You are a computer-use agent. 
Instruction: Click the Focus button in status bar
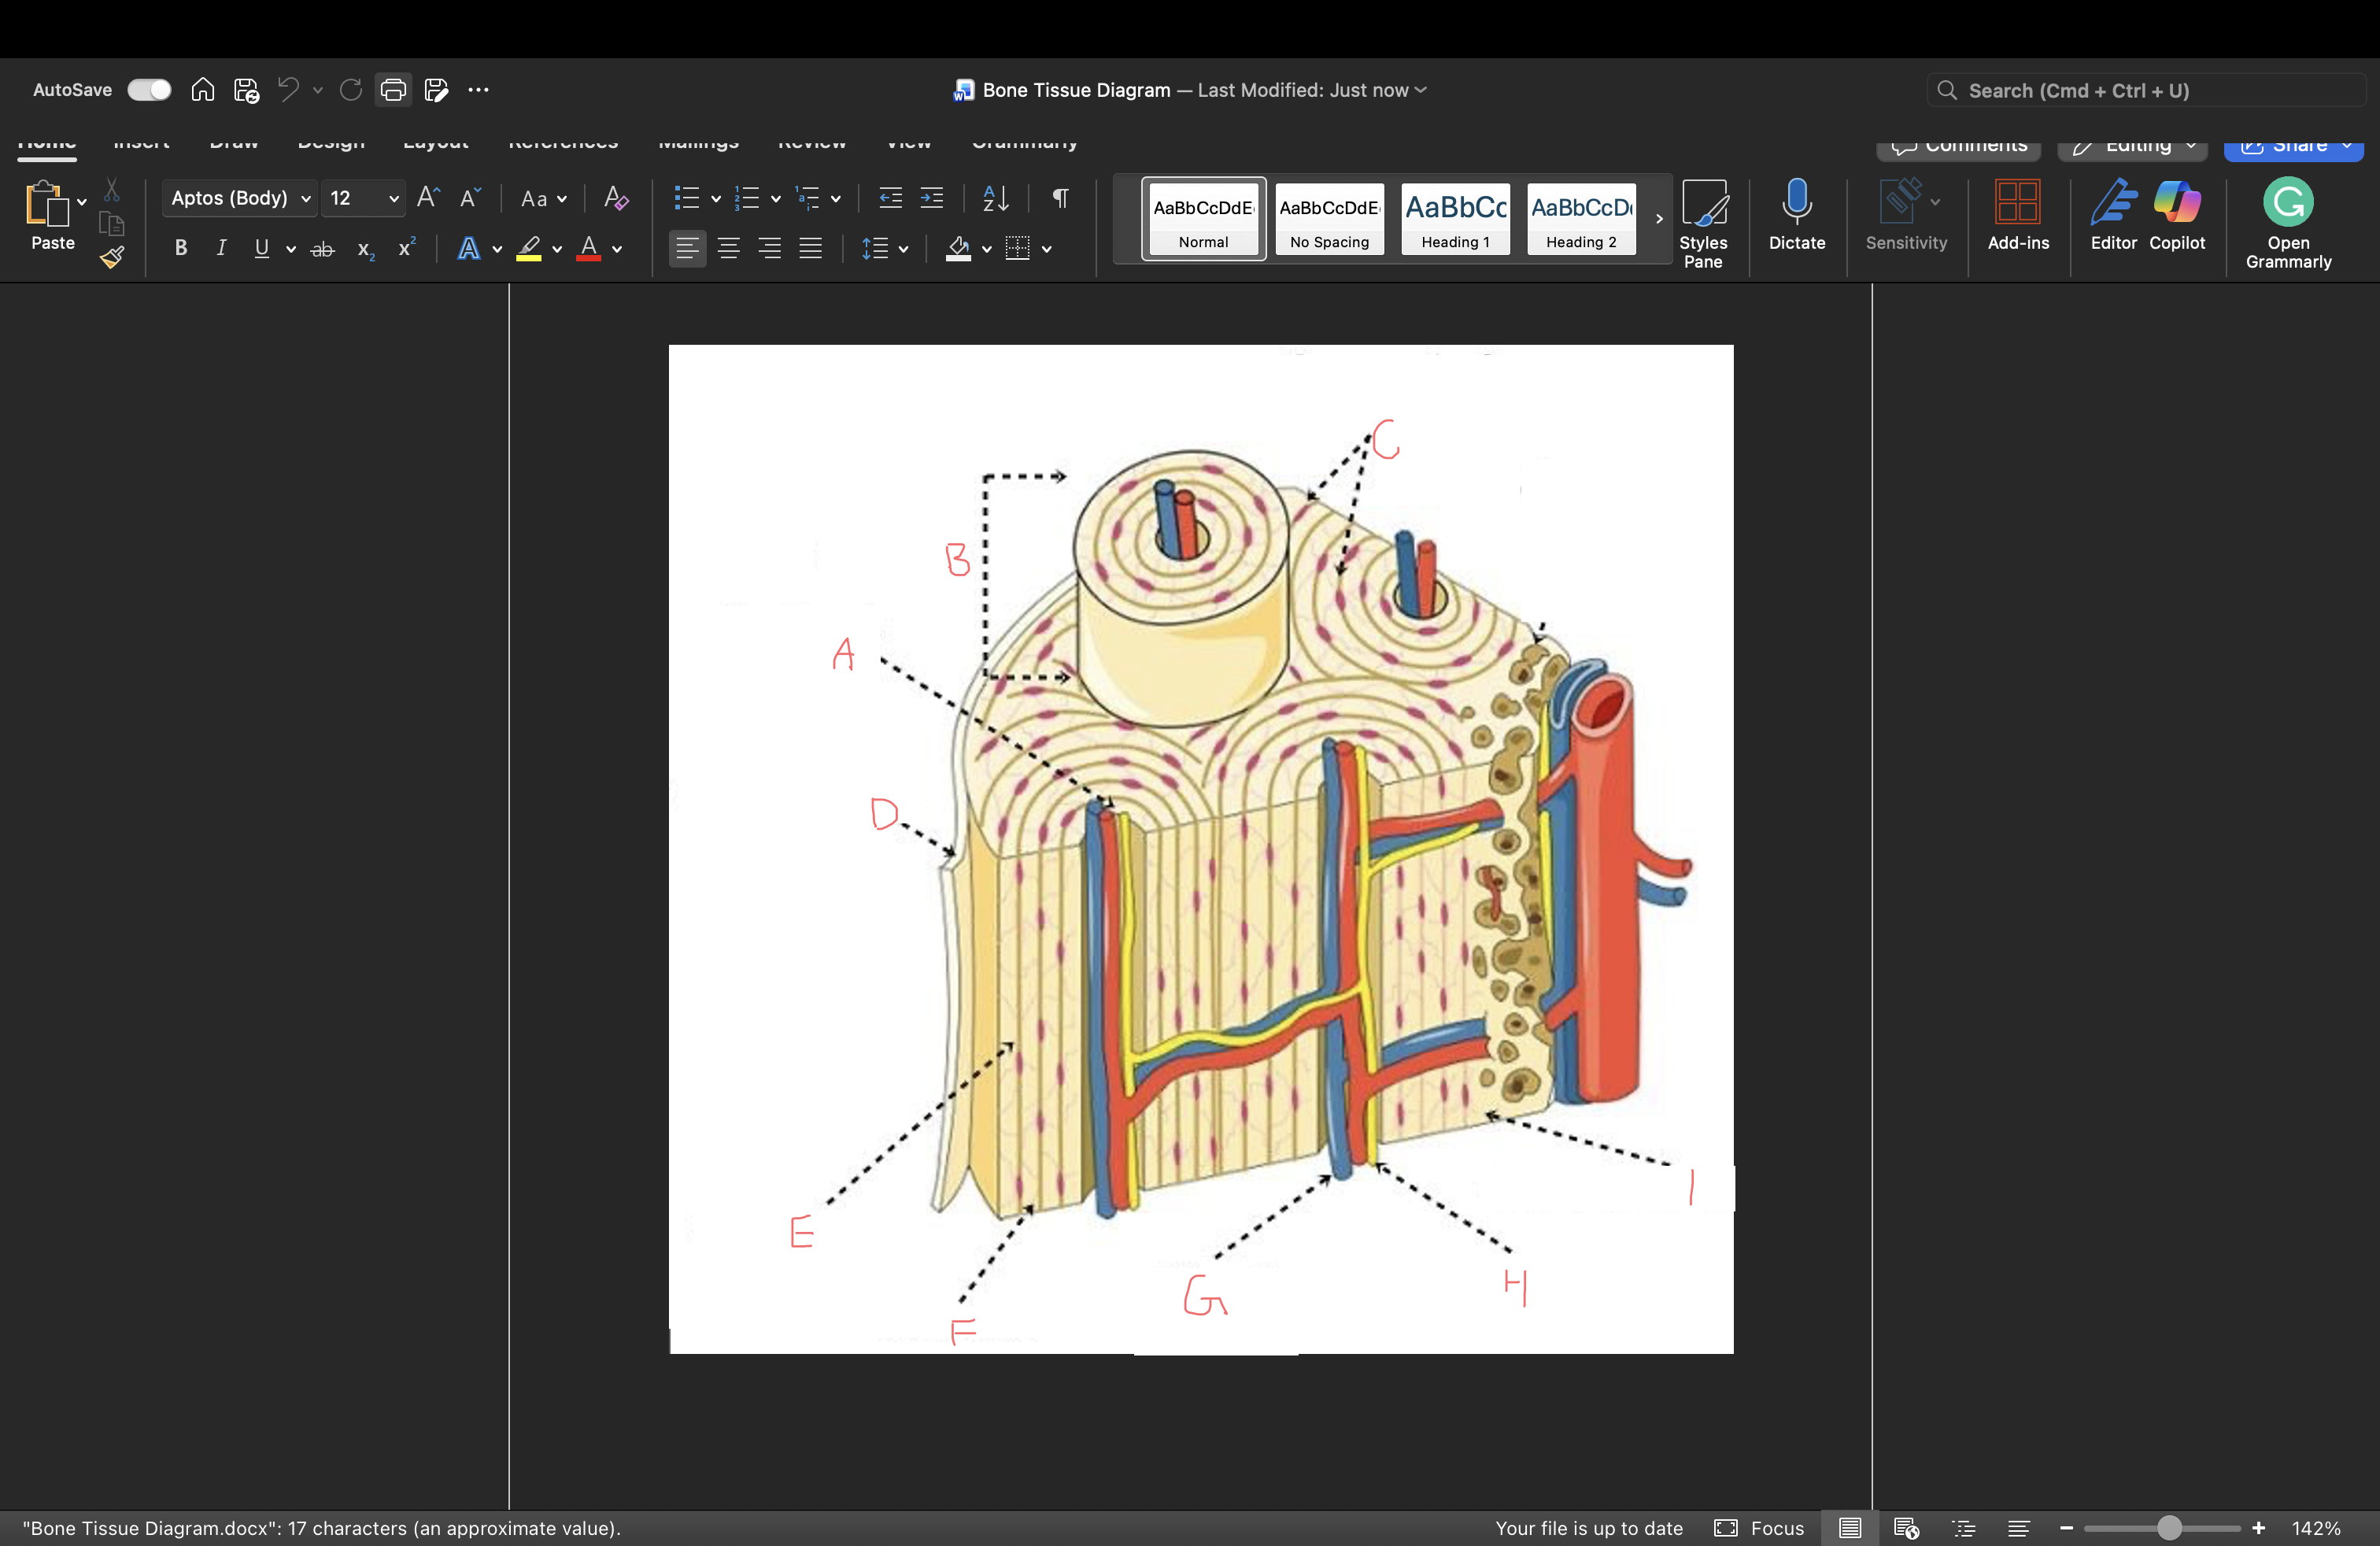(1760, 1528)
